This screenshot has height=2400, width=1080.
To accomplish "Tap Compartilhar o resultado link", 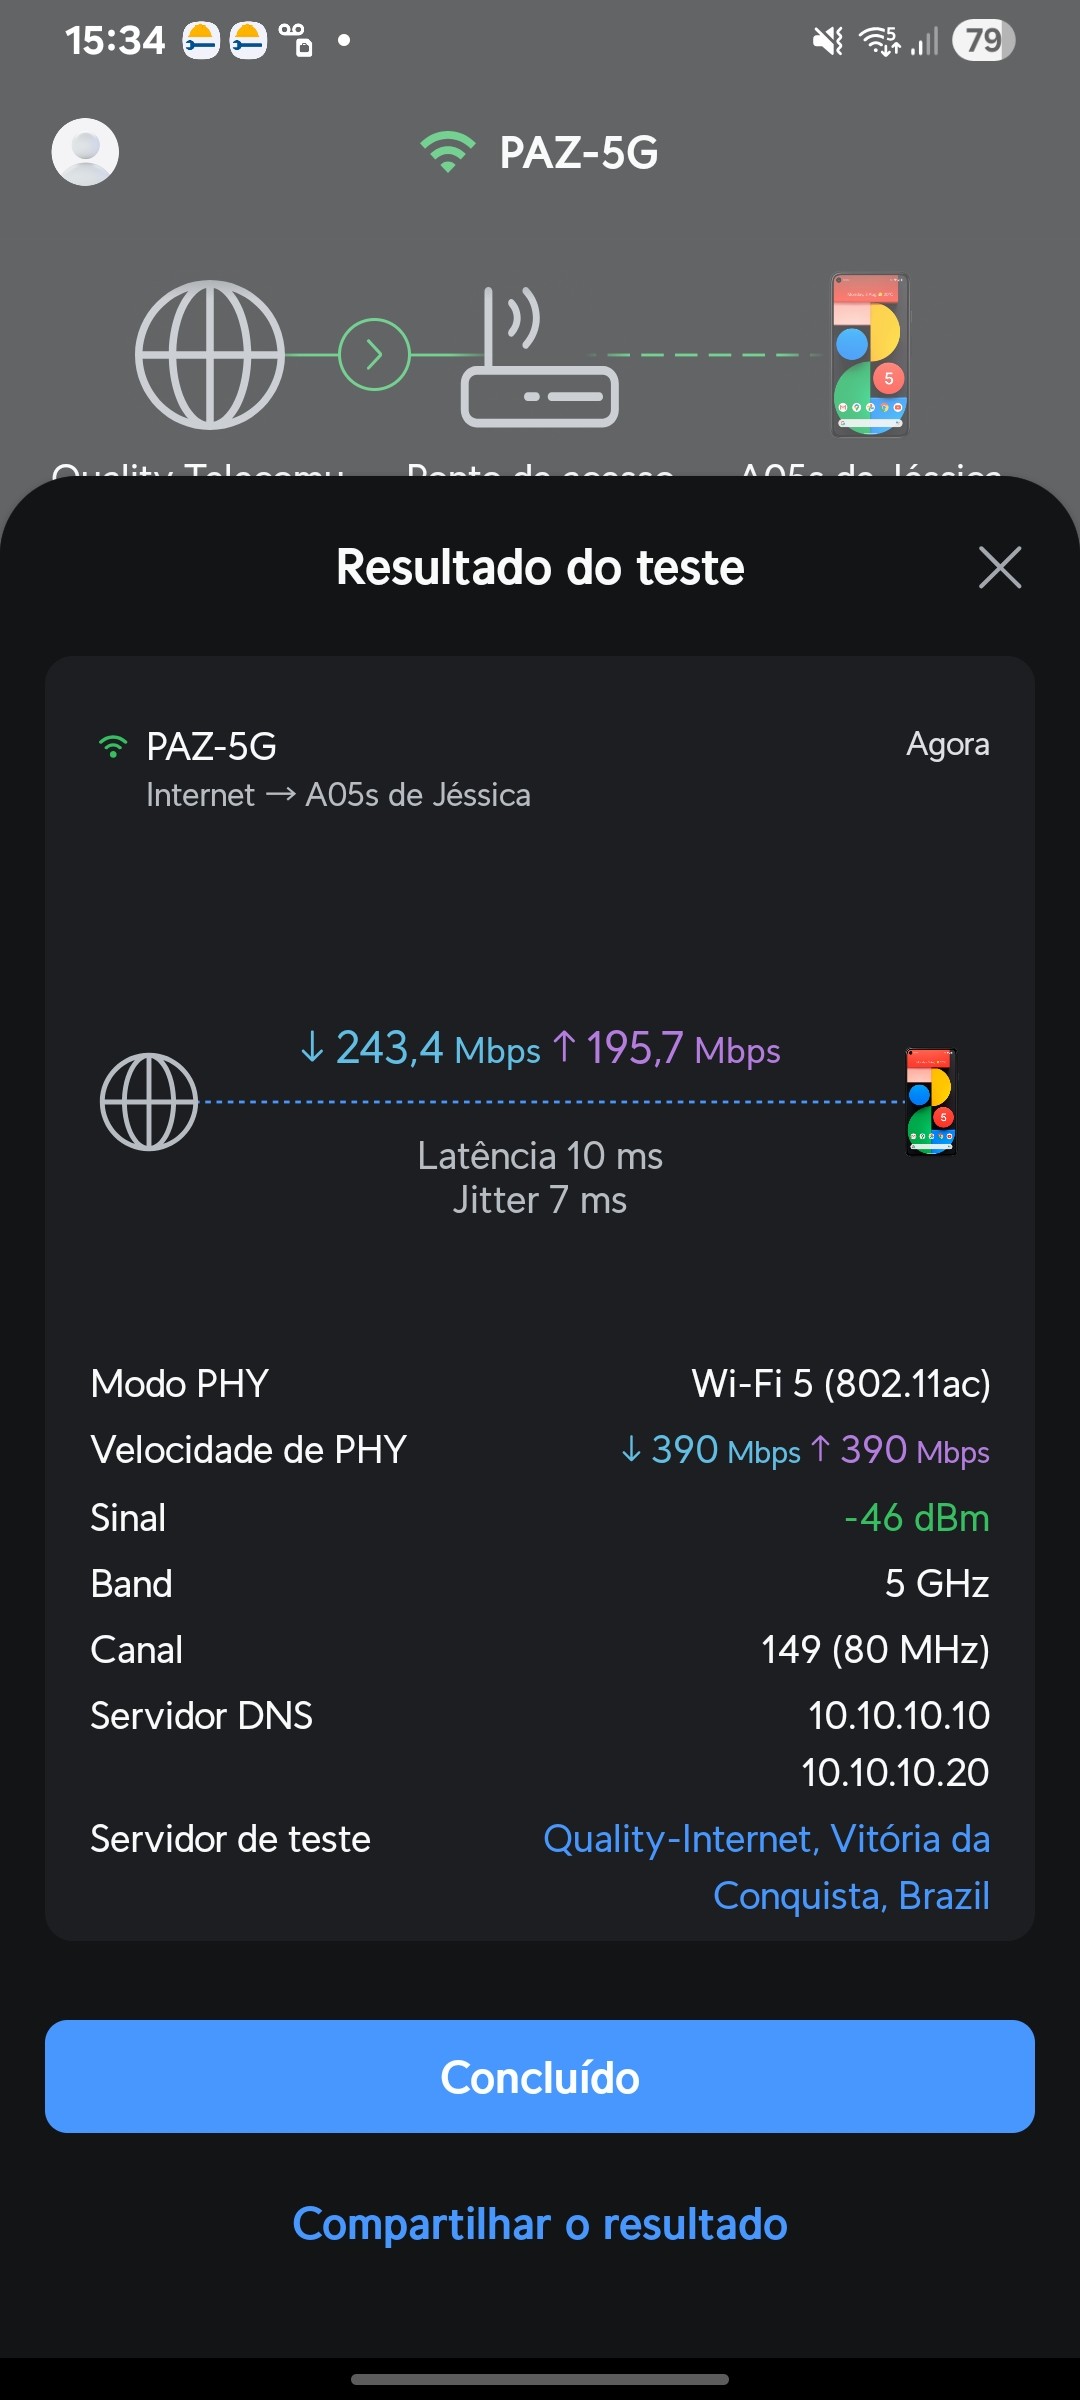I will coord(540,2224).
